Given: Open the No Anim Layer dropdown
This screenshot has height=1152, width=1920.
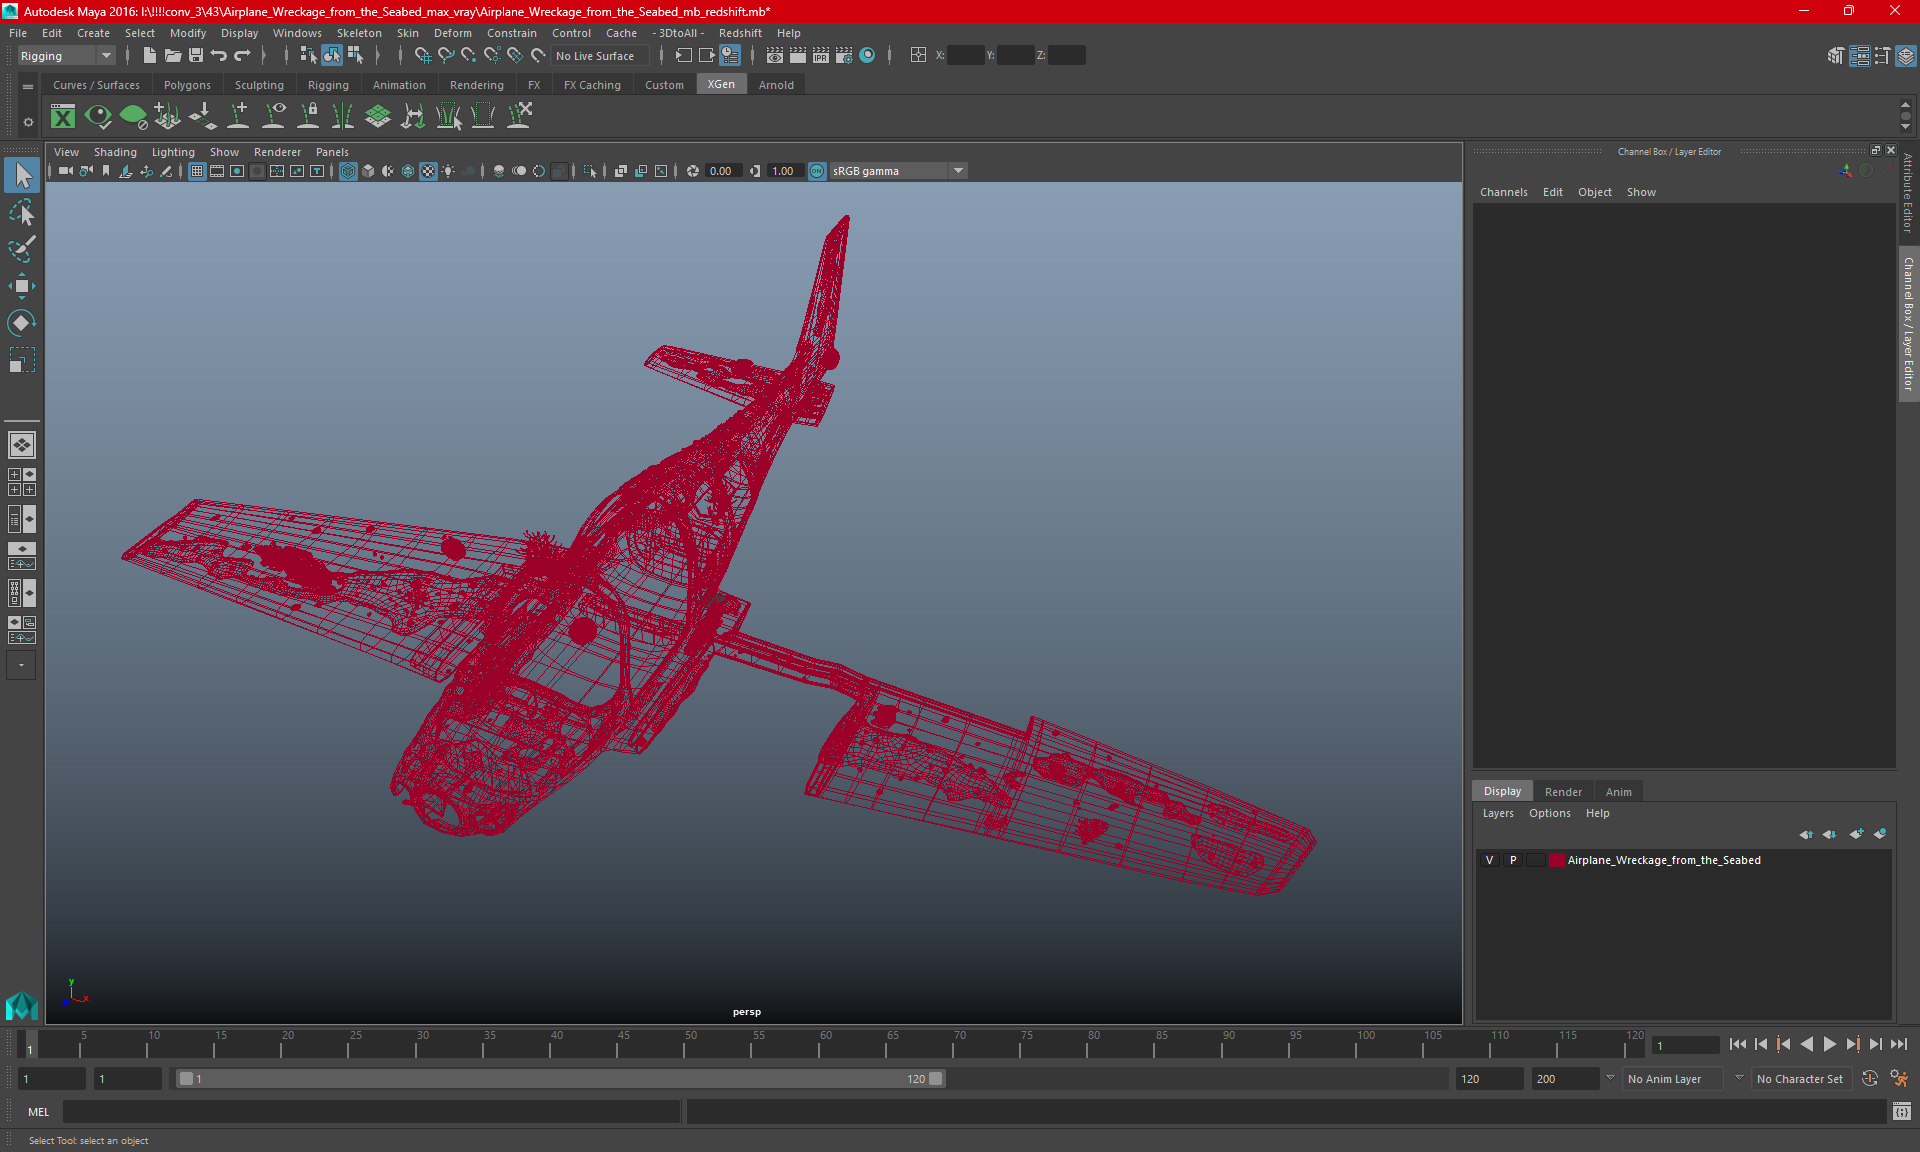Looking at the screenshot, I should click(1672, 1079).
